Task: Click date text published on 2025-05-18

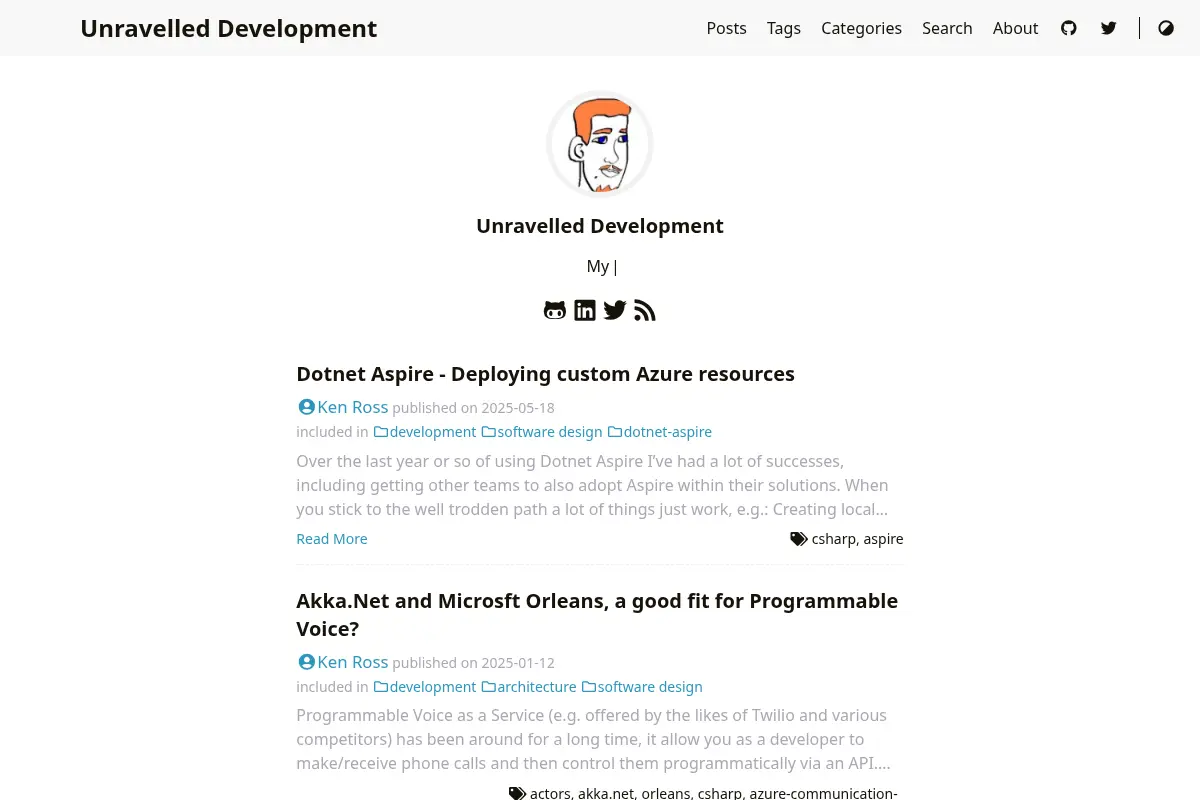Action: (474, 408)
